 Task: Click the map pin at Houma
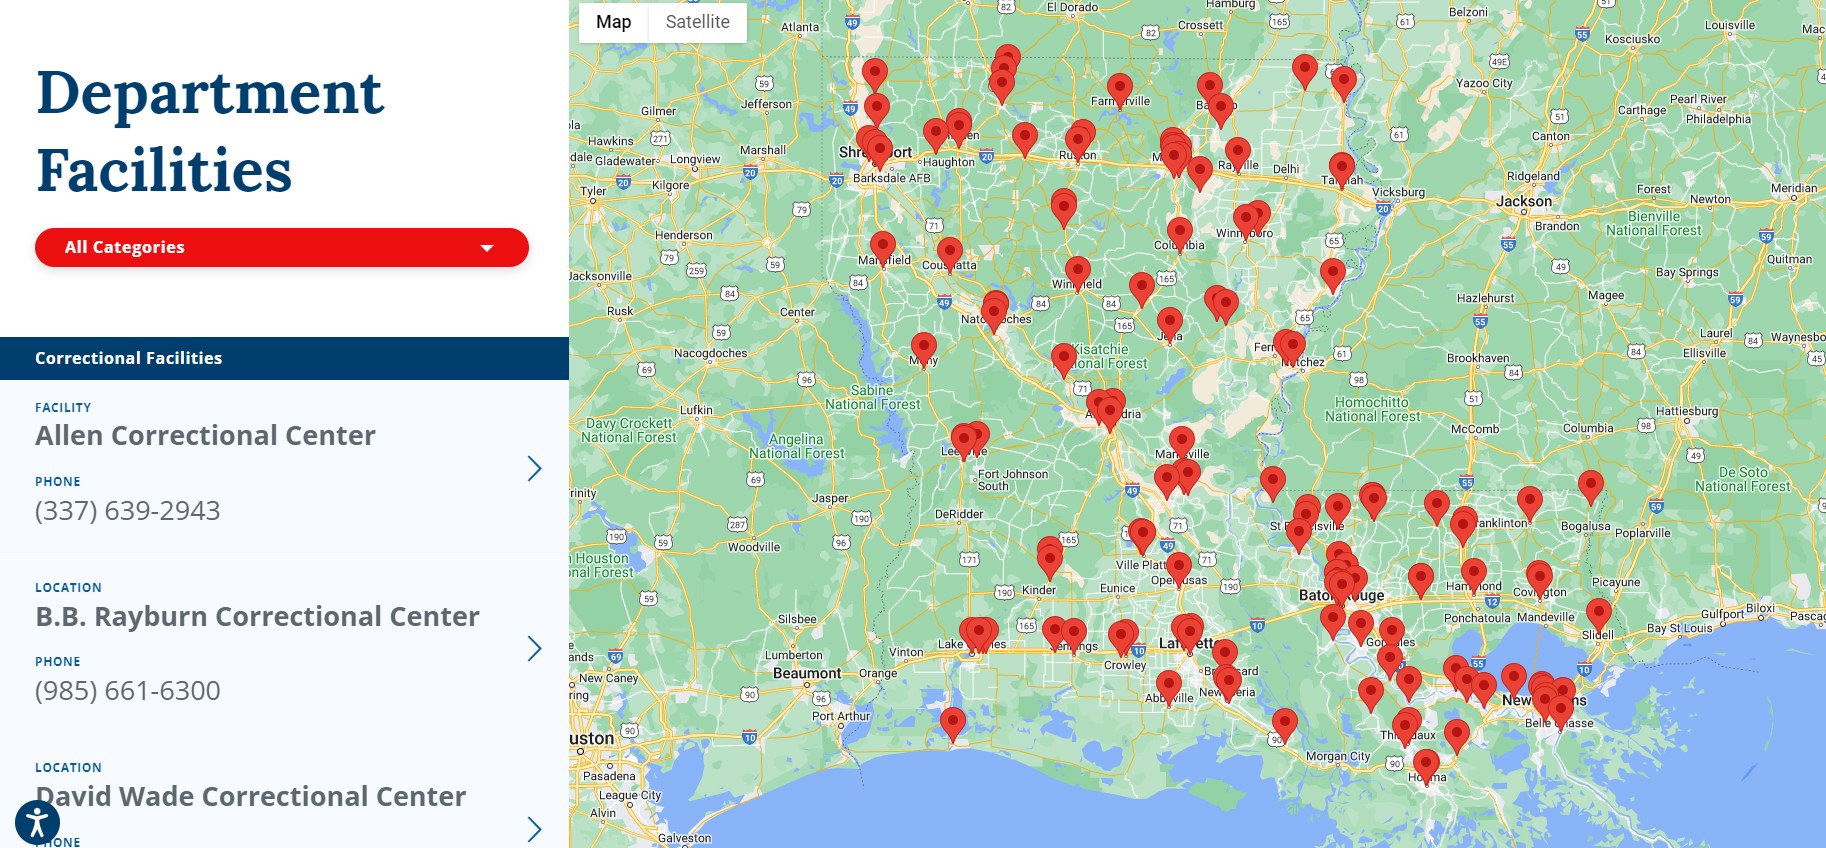[x=1427, y=766]
